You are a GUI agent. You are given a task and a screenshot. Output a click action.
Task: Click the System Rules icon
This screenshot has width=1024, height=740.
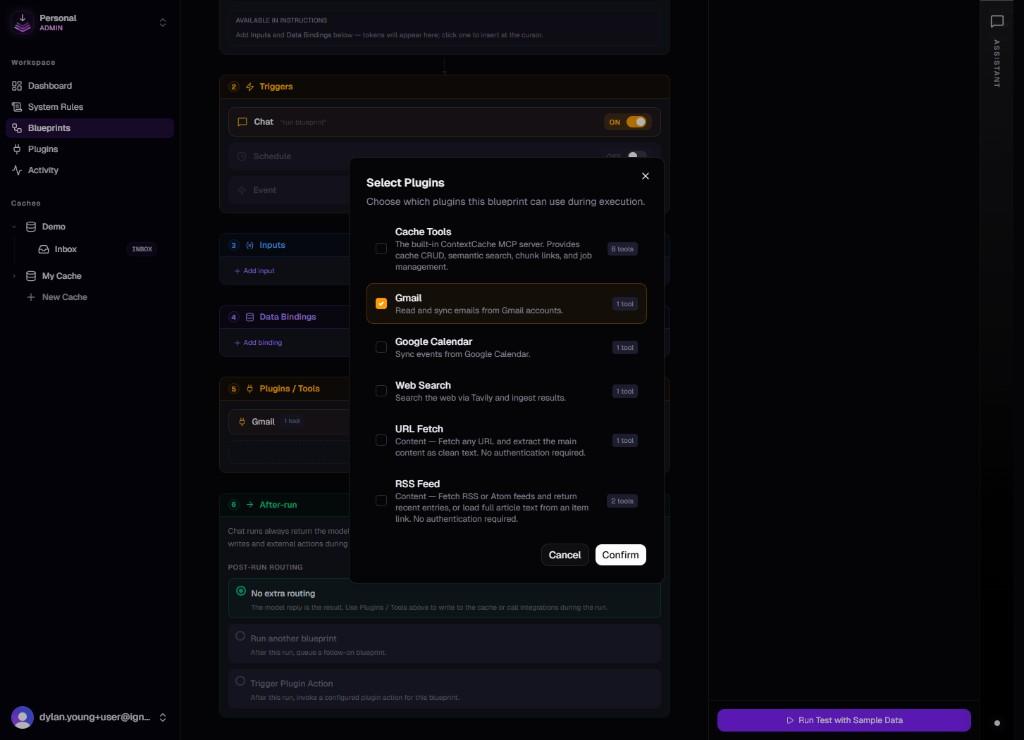tap(17, 107)
